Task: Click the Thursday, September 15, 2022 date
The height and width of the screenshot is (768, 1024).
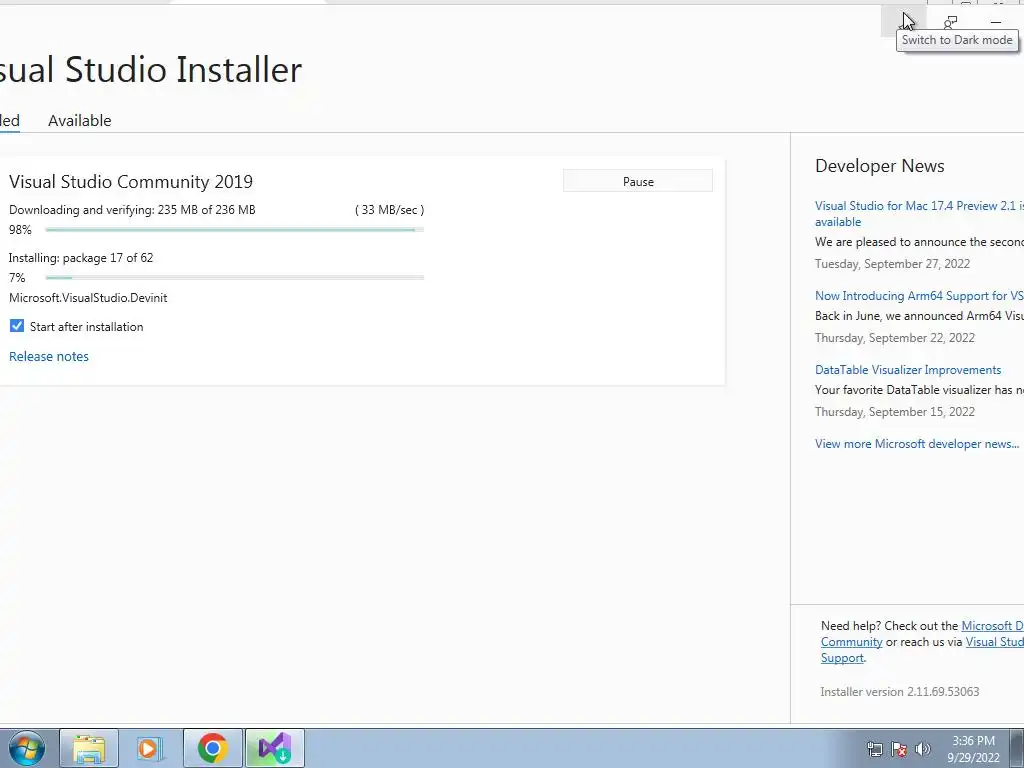Action: click(895, 412)
